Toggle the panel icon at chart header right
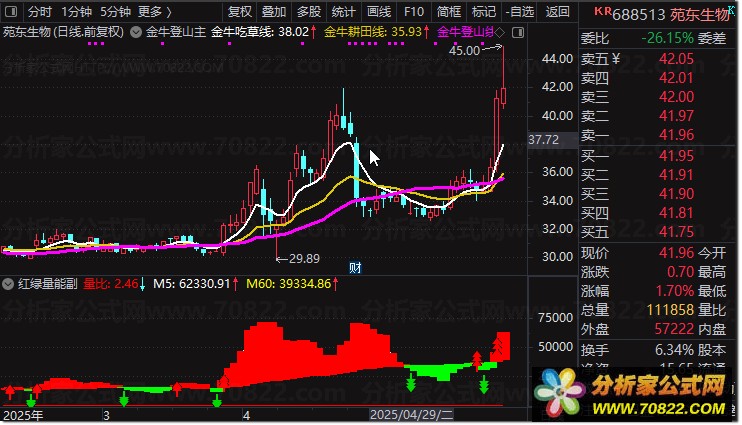Image resolution: width=742 pixels, height=425 pixels. (518, 32)
